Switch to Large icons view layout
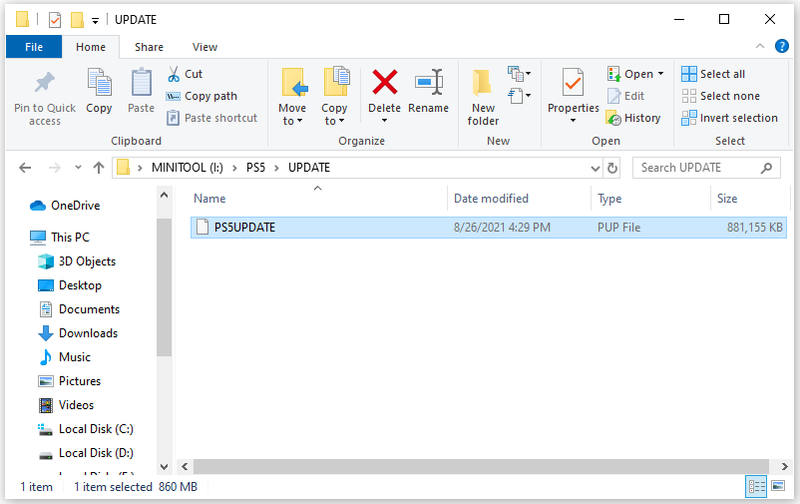Image resolution: width=800 pixels, height=504 pixels. 778,486
